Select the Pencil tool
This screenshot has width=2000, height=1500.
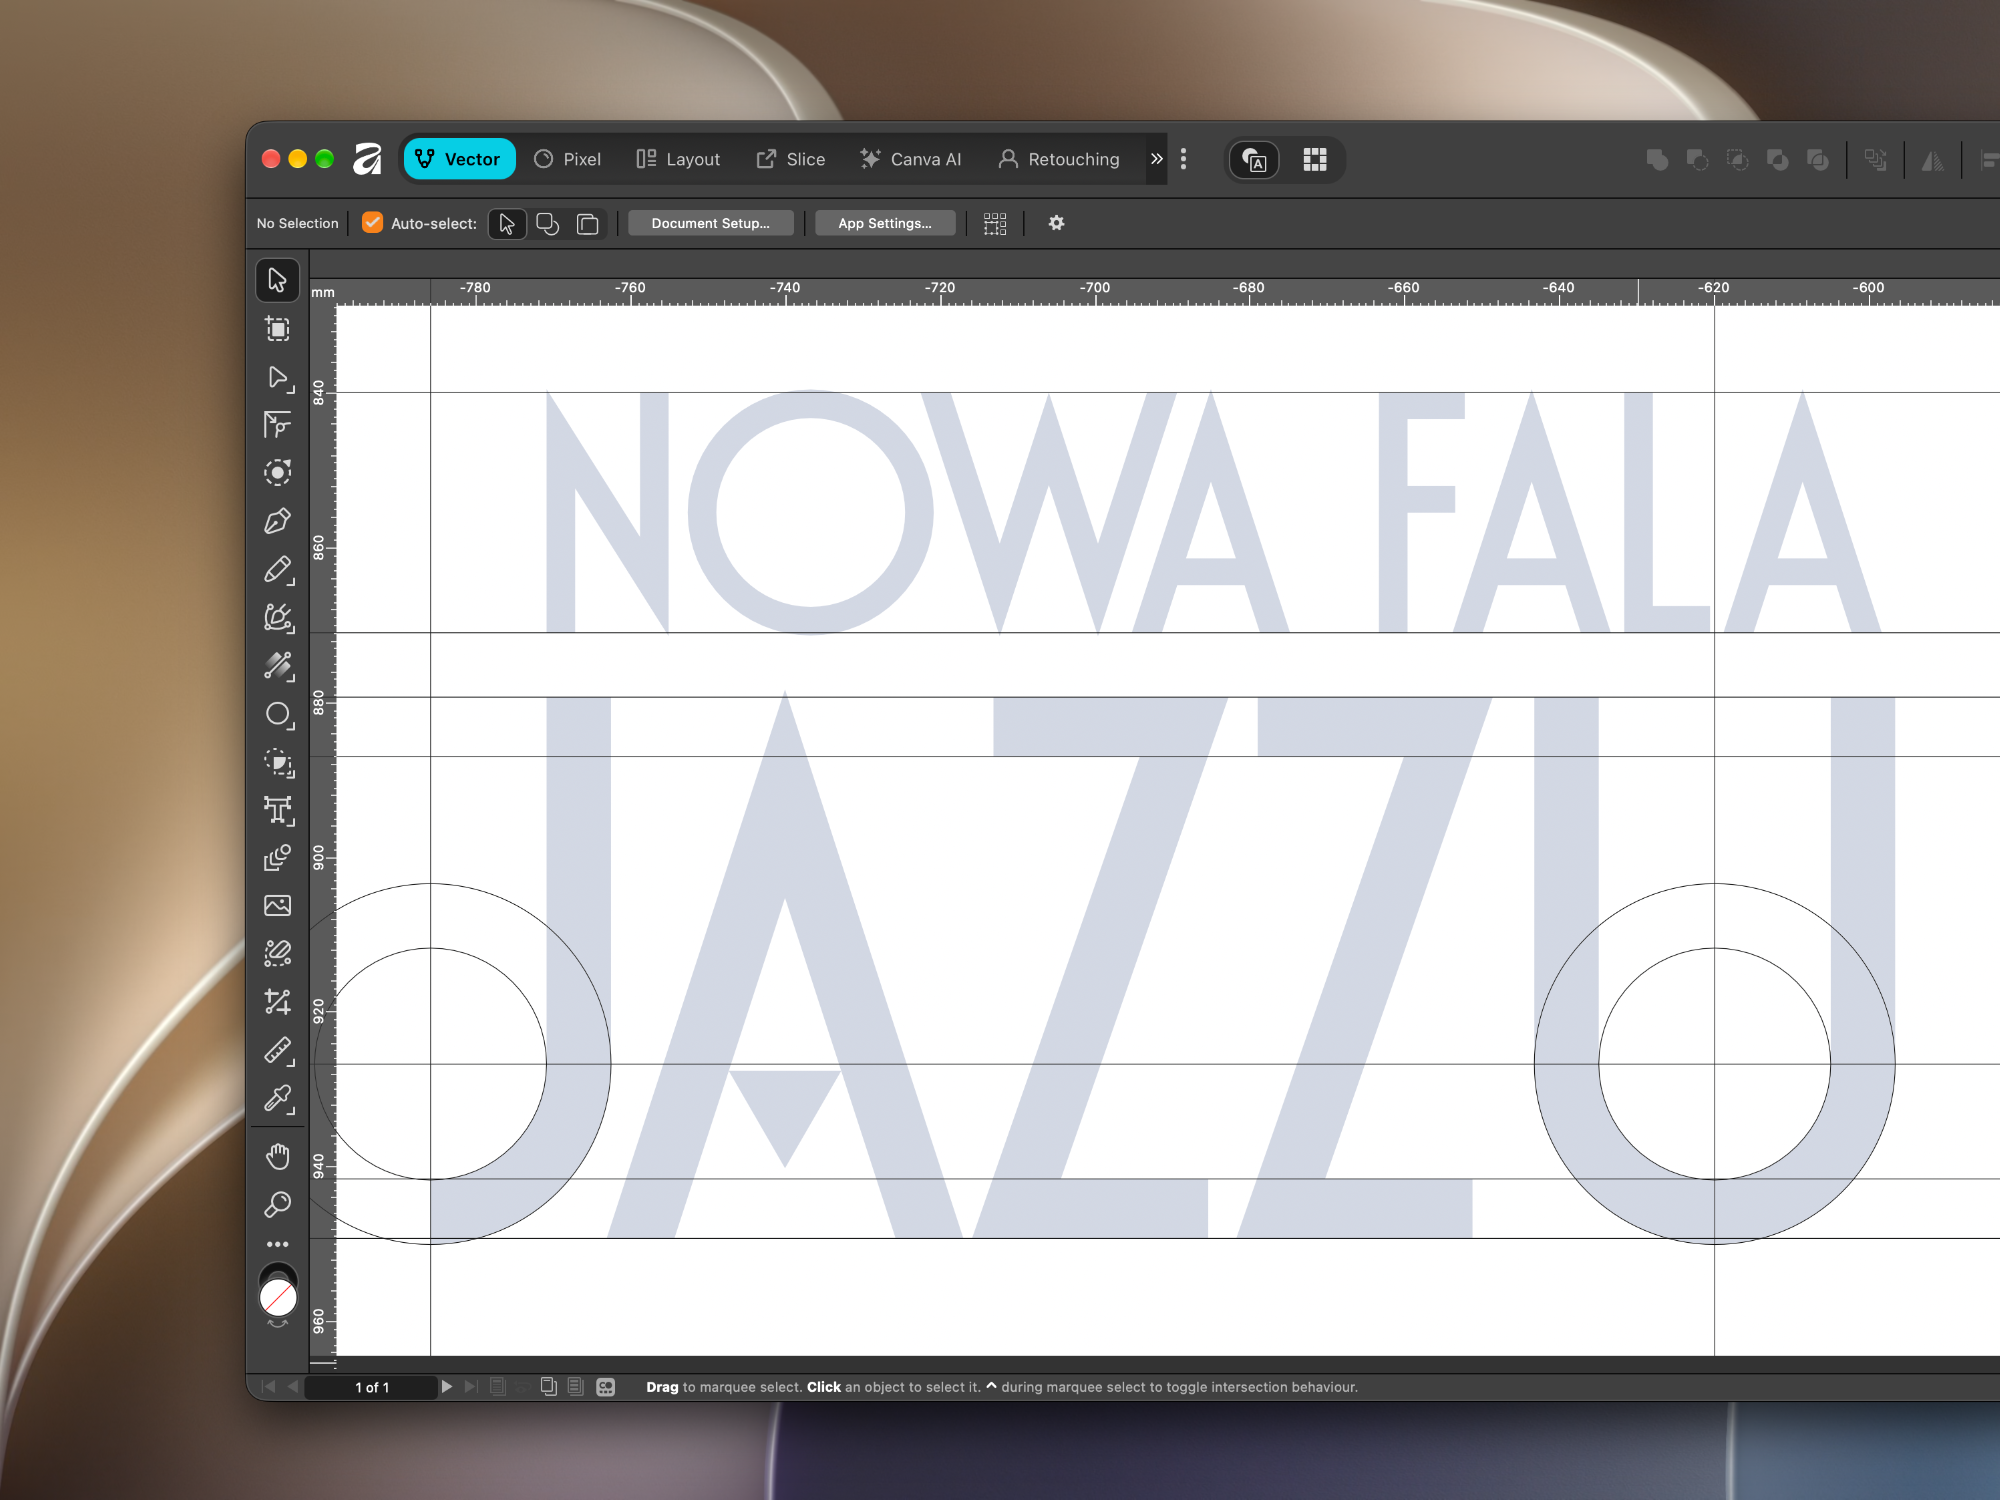tap(277, 569)
